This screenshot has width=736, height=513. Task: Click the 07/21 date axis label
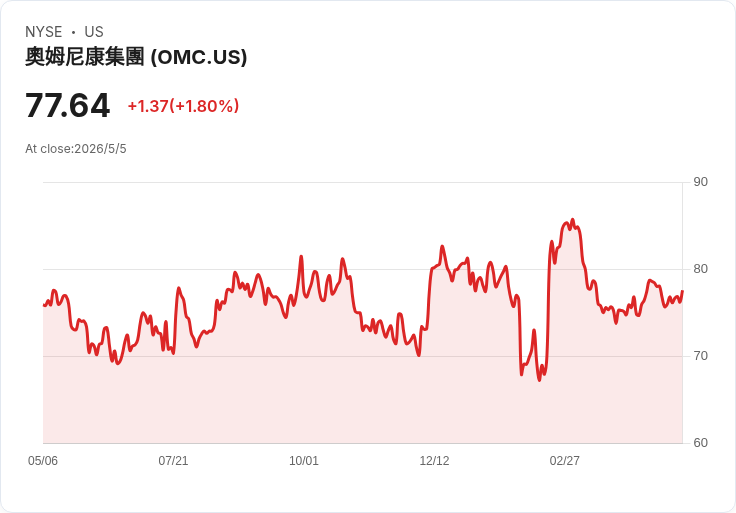coord(173,460)
